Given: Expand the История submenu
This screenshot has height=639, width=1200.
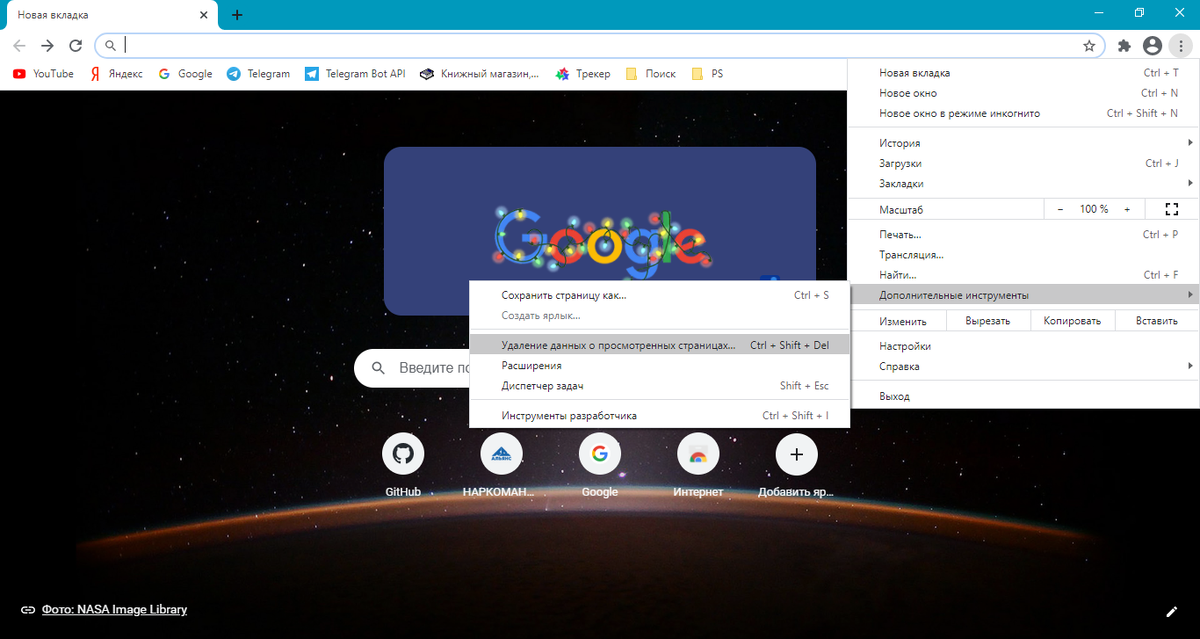Looking at the screenshot, I should [1023, 143].
